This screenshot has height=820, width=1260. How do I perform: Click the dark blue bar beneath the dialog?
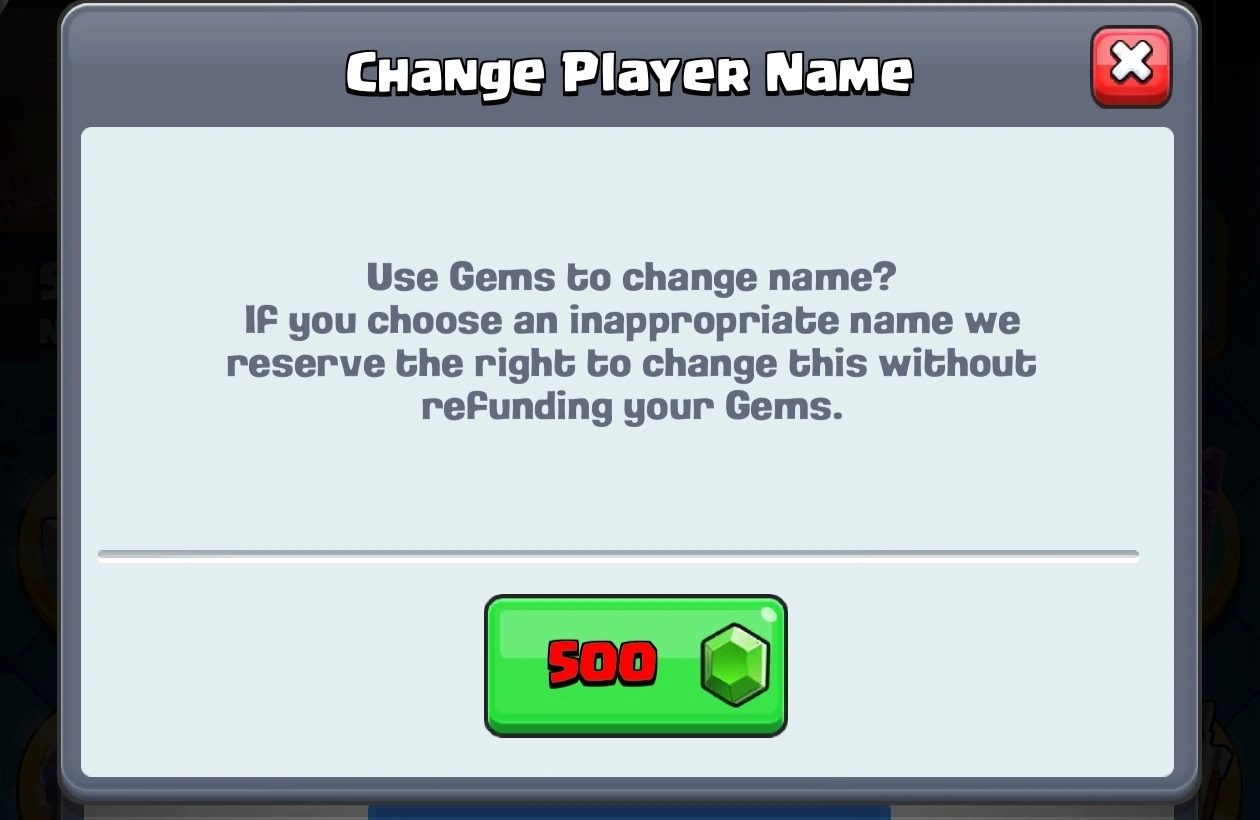tap(629, 812)
